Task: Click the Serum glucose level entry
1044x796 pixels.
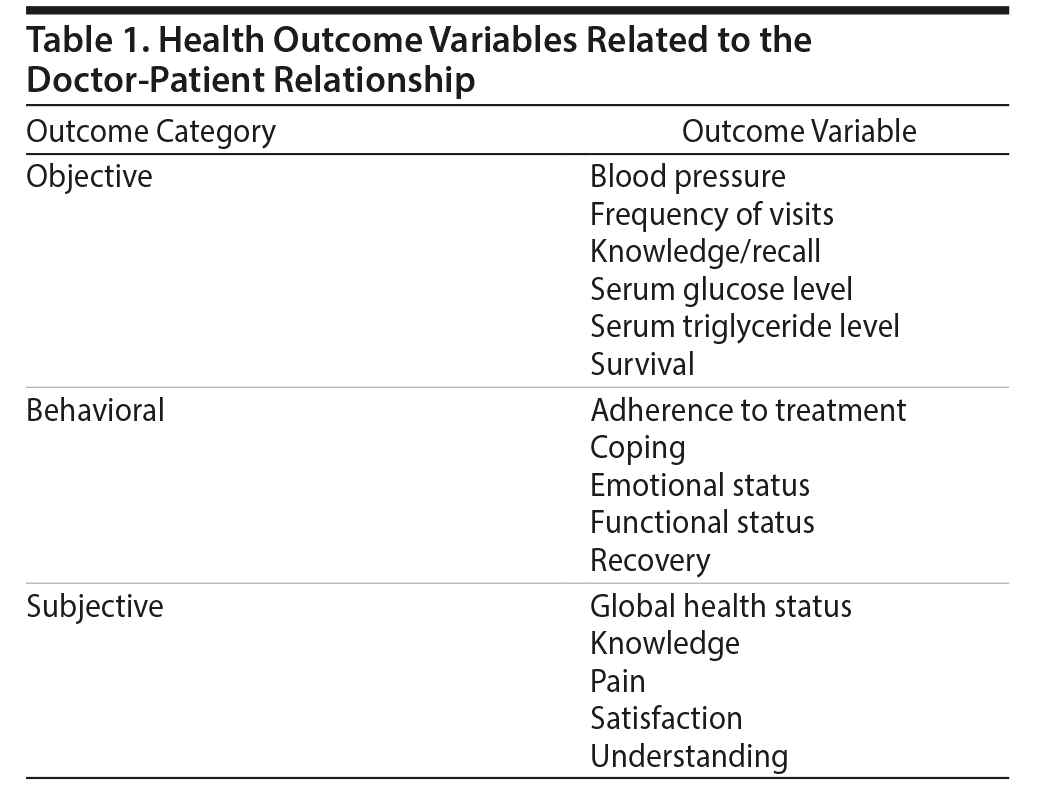Action: pos(721,289)
